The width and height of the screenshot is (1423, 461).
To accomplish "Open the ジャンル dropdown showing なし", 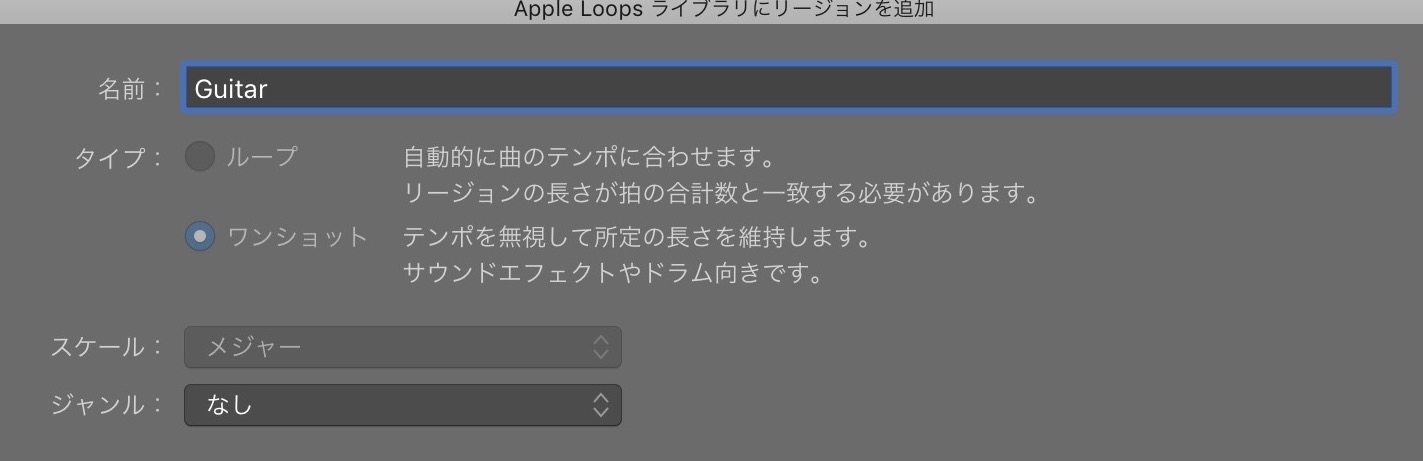I will (403, 405).
